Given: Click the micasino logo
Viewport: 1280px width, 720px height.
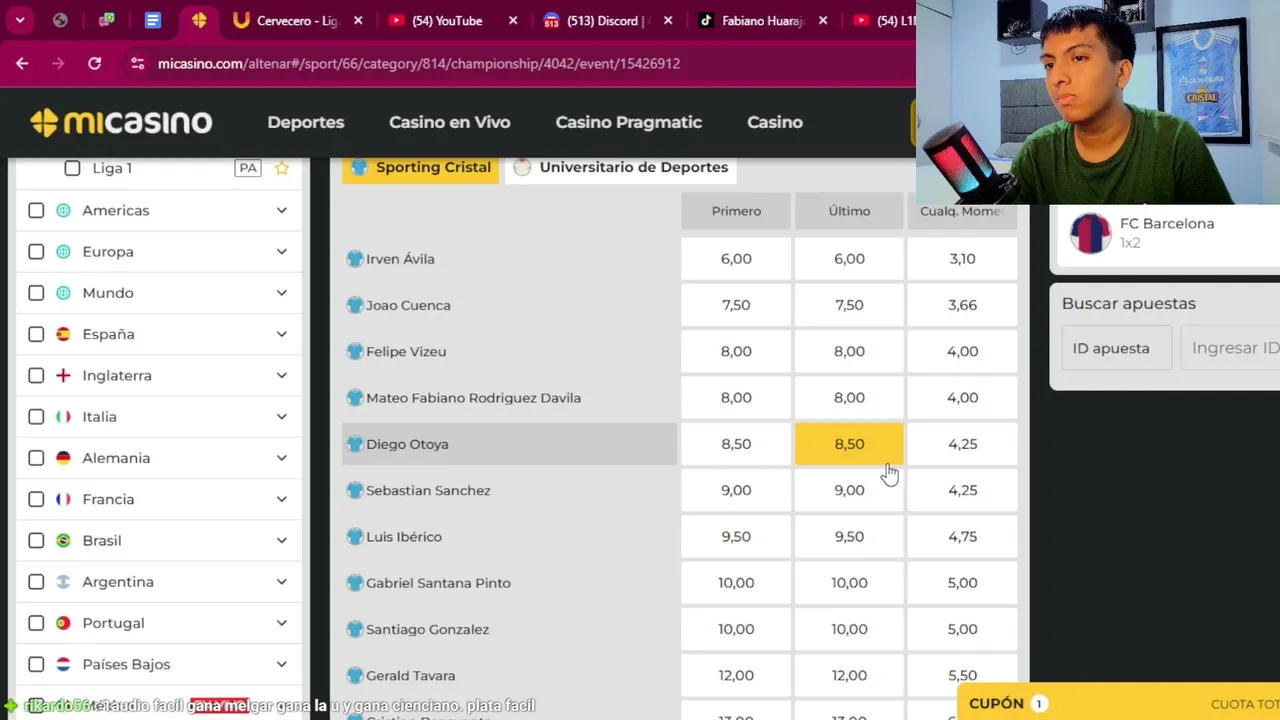Looking at the screenshot, I should click(x=121, y=122).
